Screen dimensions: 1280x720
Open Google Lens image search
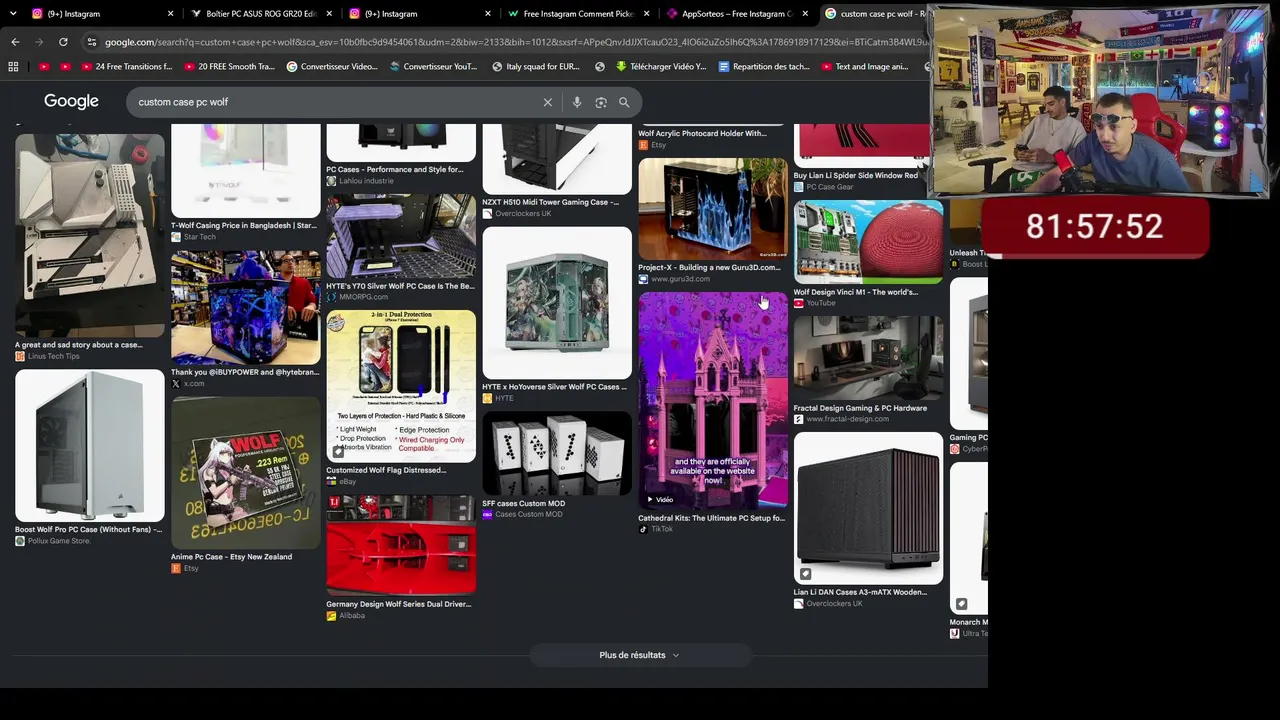(601, 102)
